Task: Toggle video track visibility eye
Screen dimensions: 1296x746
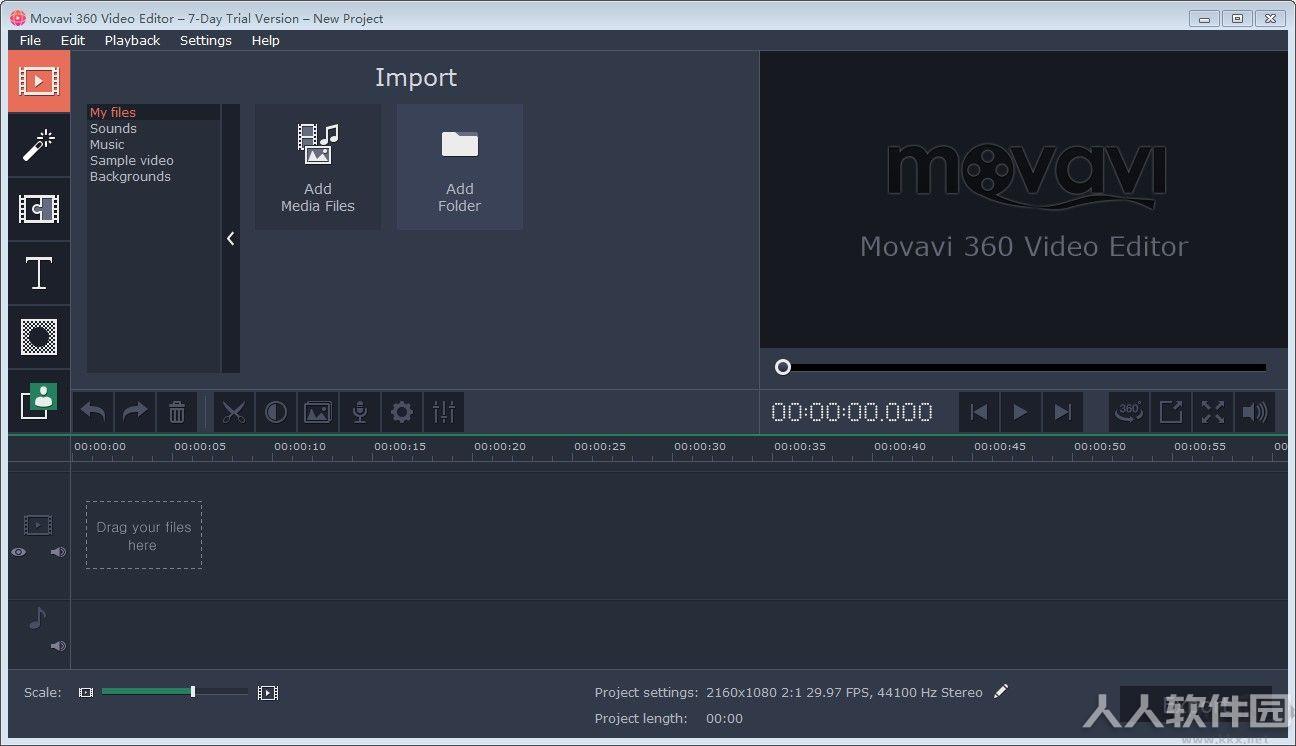Action: pyautogui.click(x=18, y=552)
